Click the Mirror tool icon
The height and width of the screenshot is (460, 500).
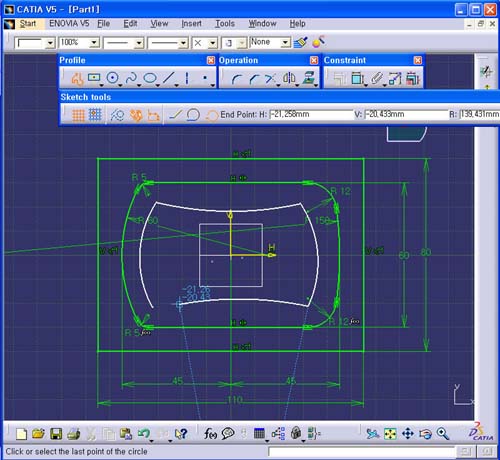(289, 78)
